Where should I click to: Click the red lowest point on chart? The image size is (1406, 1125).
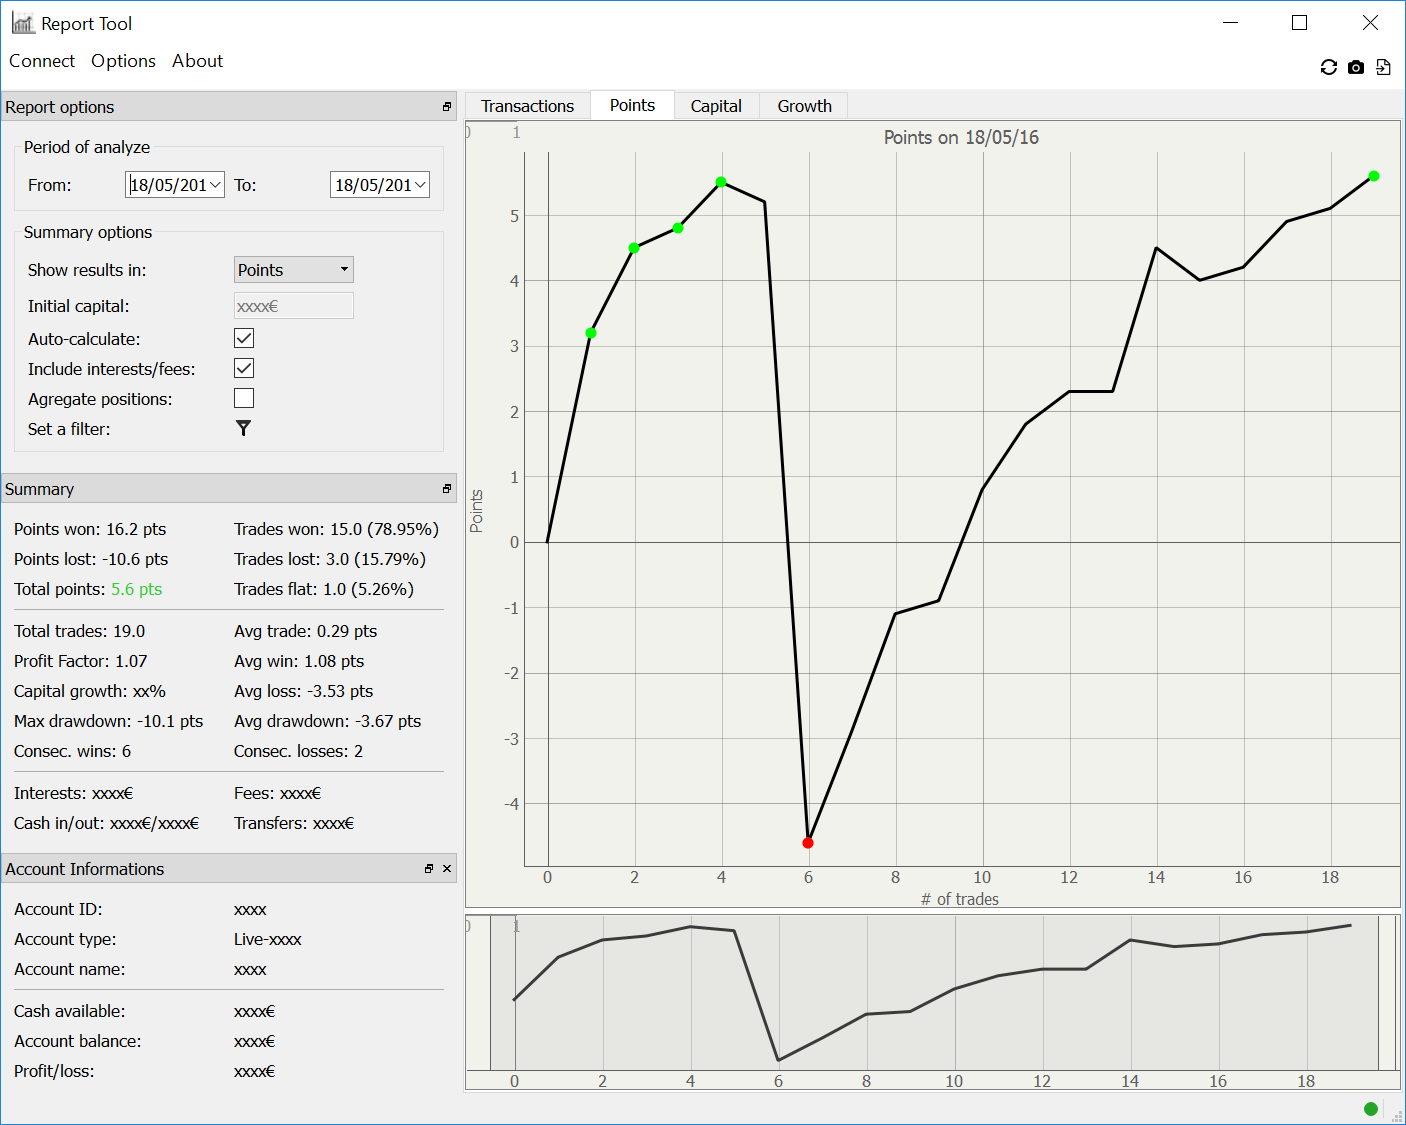(x=808, y=843)
